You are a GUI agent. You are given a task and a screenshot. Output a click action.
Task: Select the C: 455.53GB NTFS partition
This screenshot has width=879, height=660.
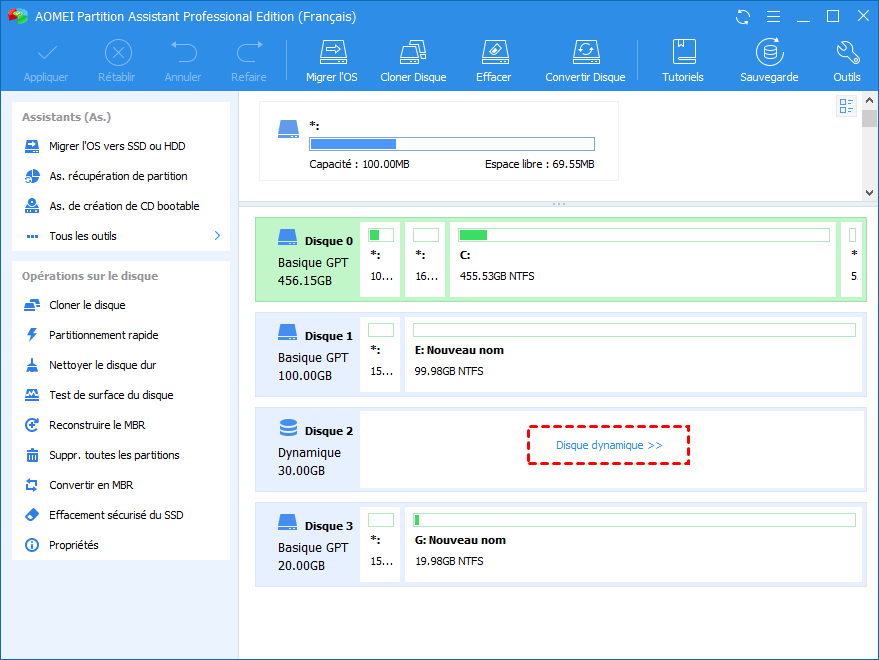642,260
